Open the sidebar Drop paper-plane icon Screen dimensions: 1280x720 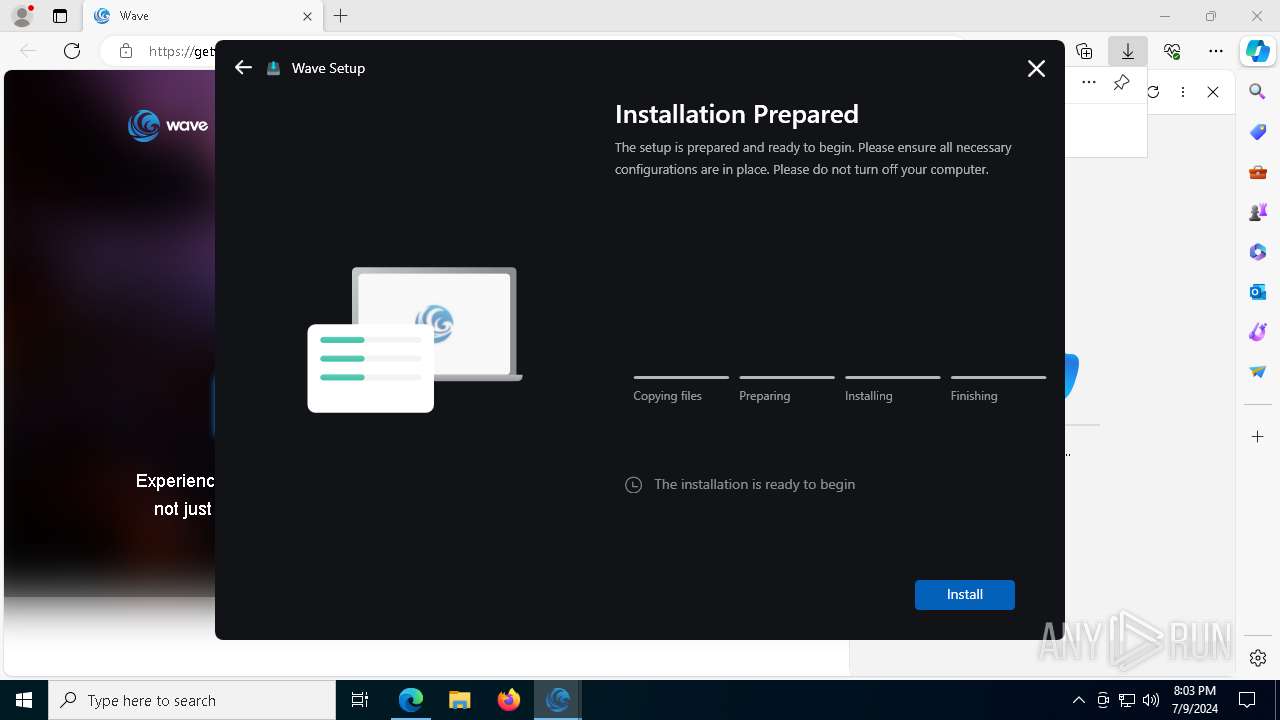tap(1258, 372)
